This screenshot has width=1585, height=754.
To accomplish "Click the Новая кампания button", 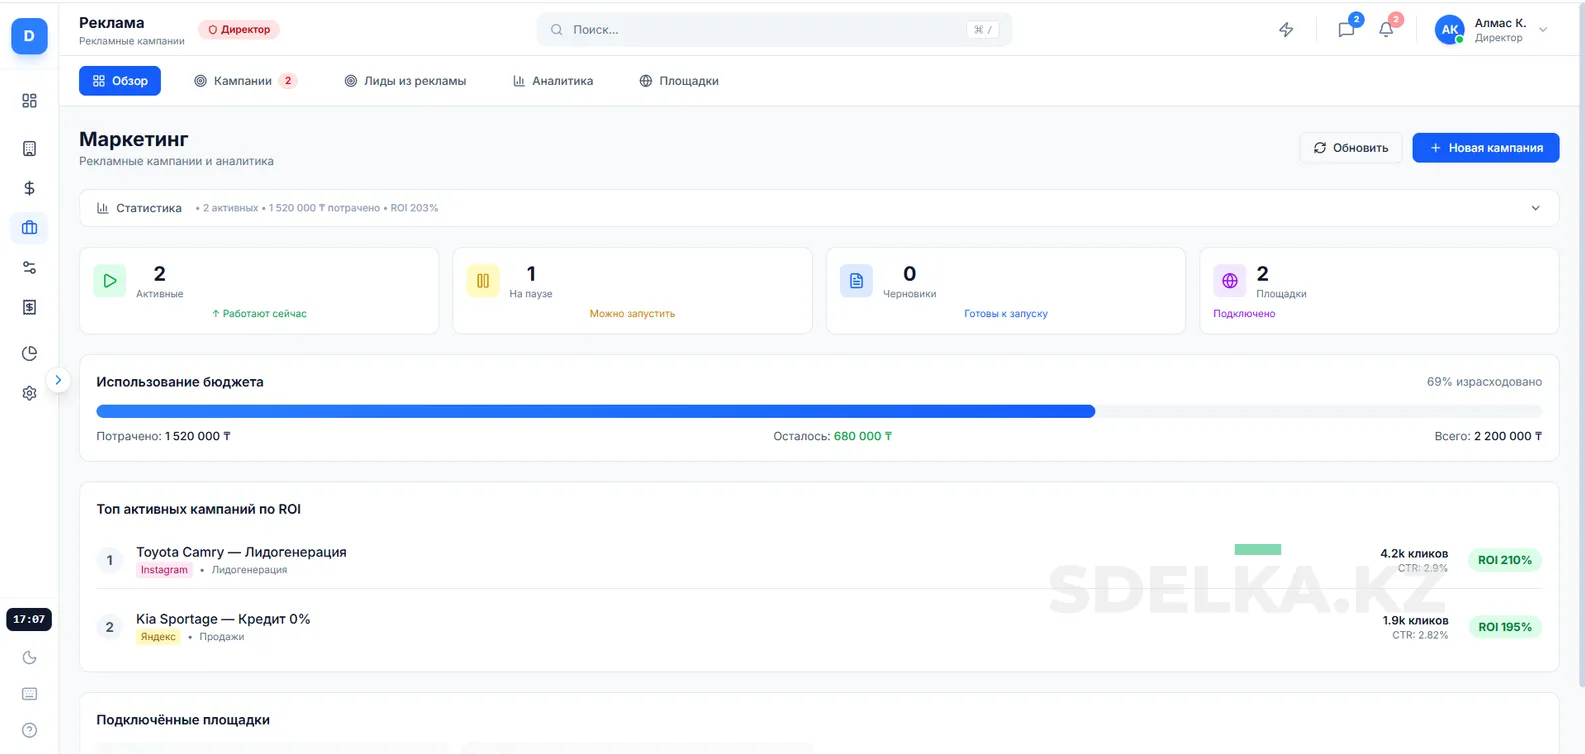I will [1485, 148].
